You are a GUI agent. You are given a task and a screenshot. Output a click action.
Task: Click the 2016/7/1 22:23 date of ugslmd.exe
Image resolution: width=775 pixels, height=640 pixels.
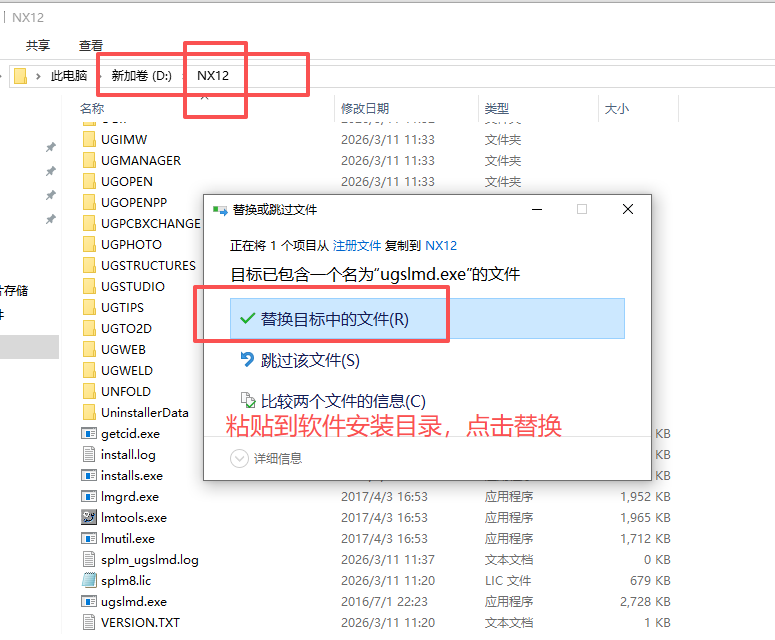(384, 601)
